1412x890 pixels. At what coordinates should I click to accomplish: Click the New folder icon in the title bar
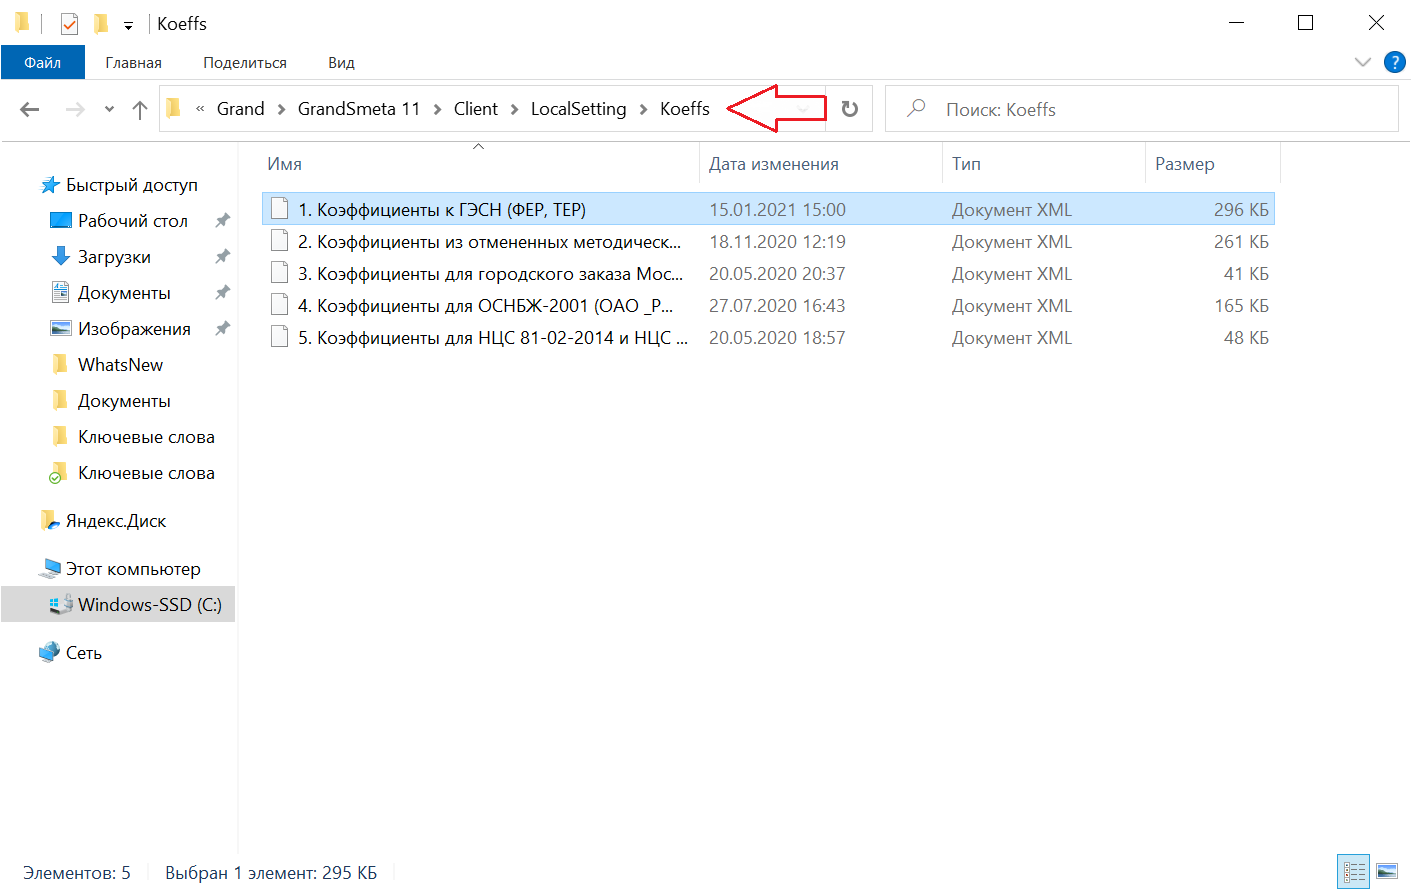[x=100, y=23]
